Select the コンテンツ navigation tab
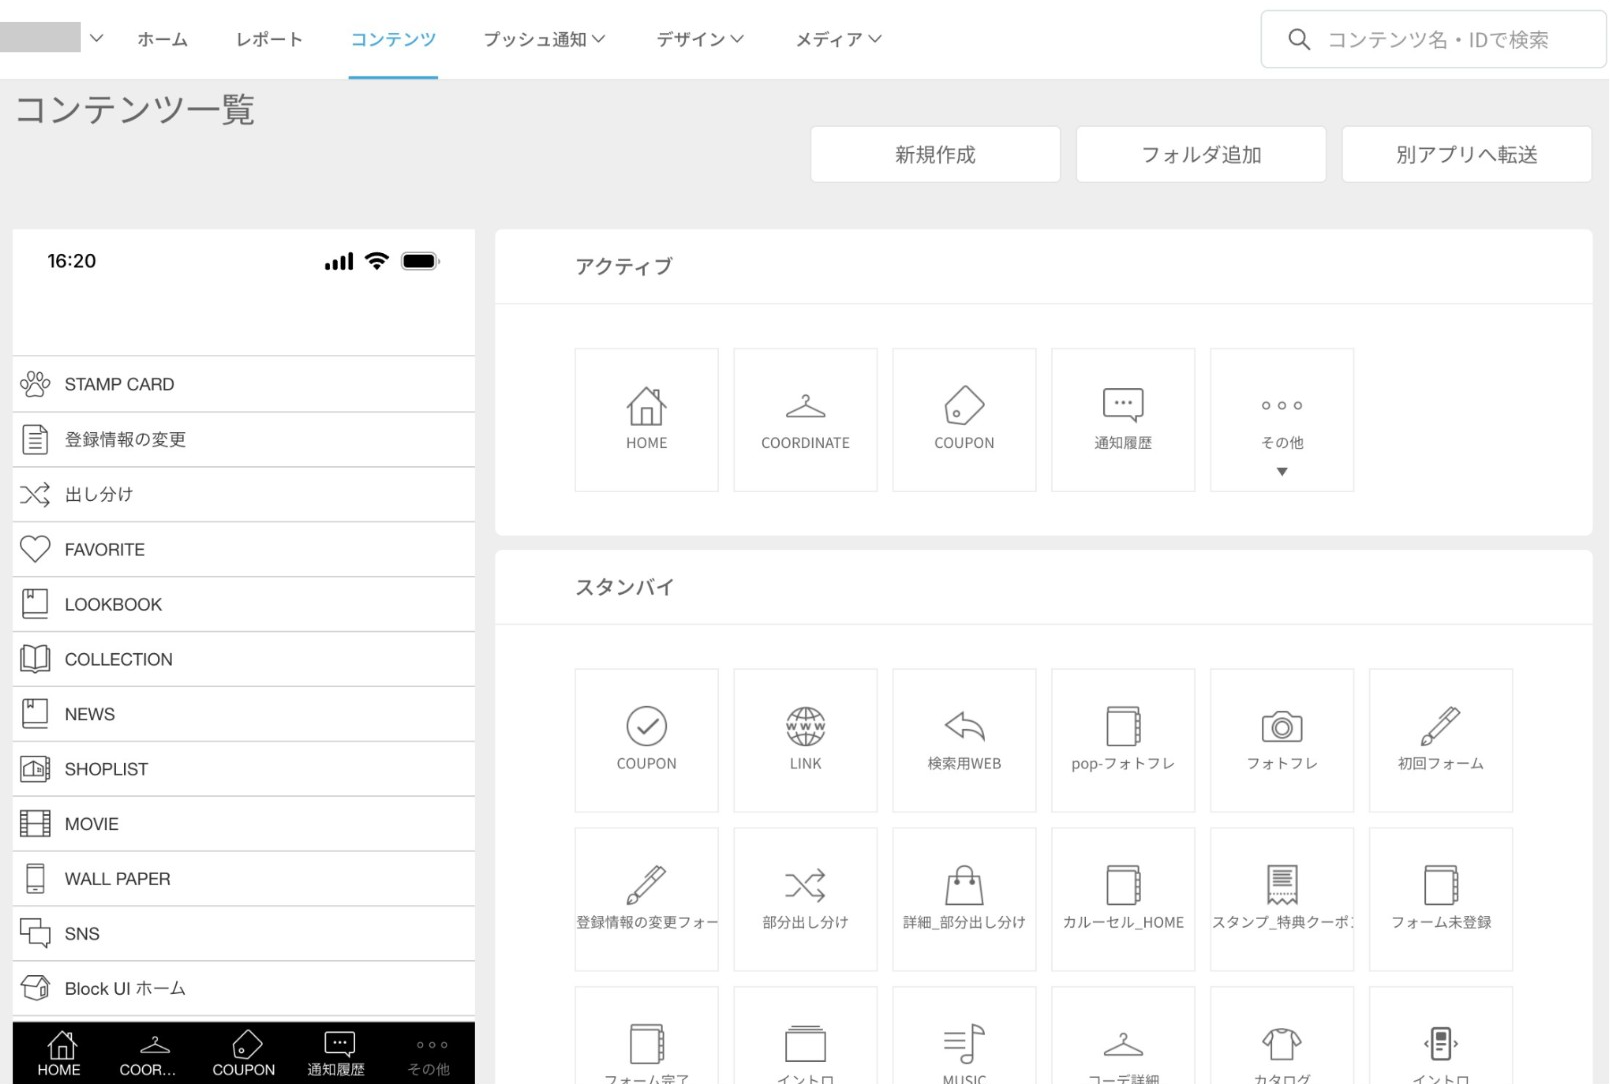 coord(393,39)
